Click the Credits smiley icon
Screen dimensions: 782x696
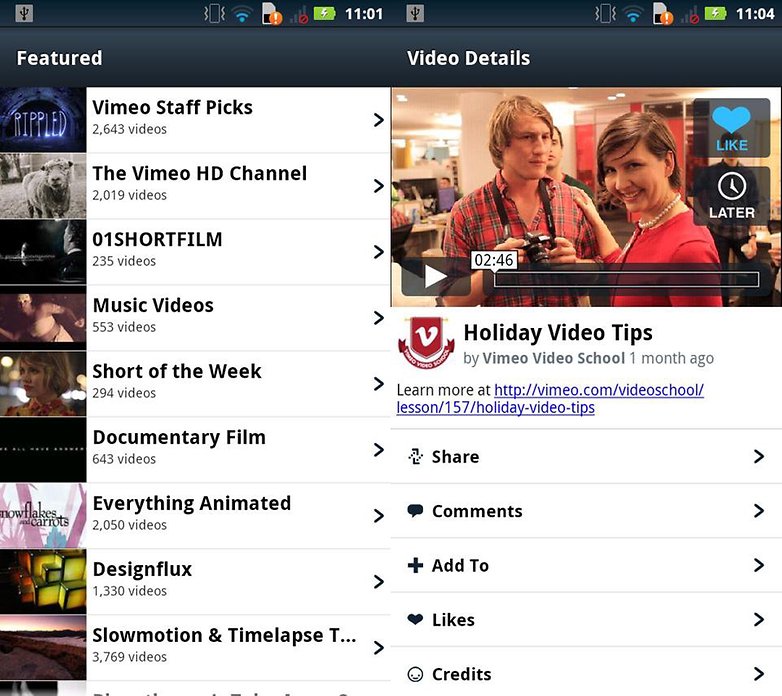415,674
